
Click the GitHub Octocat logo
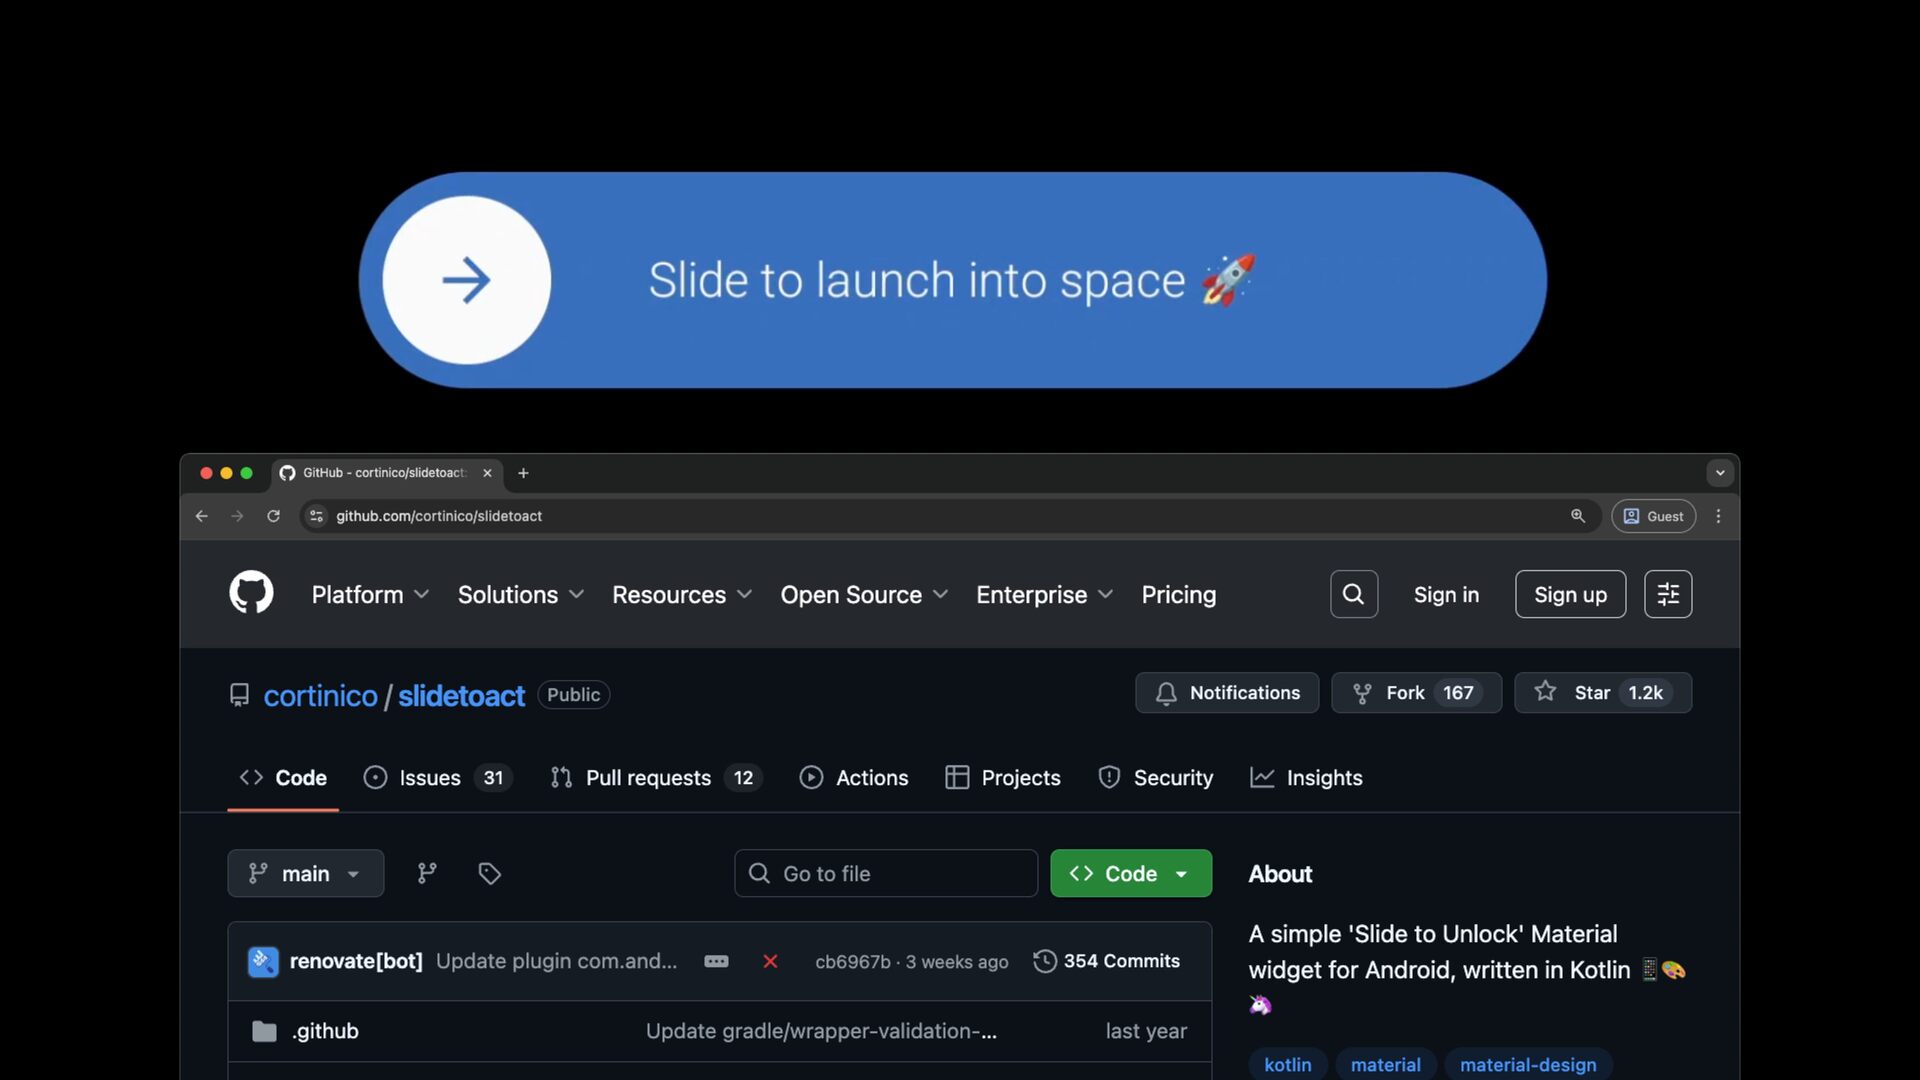coord(251,593)
